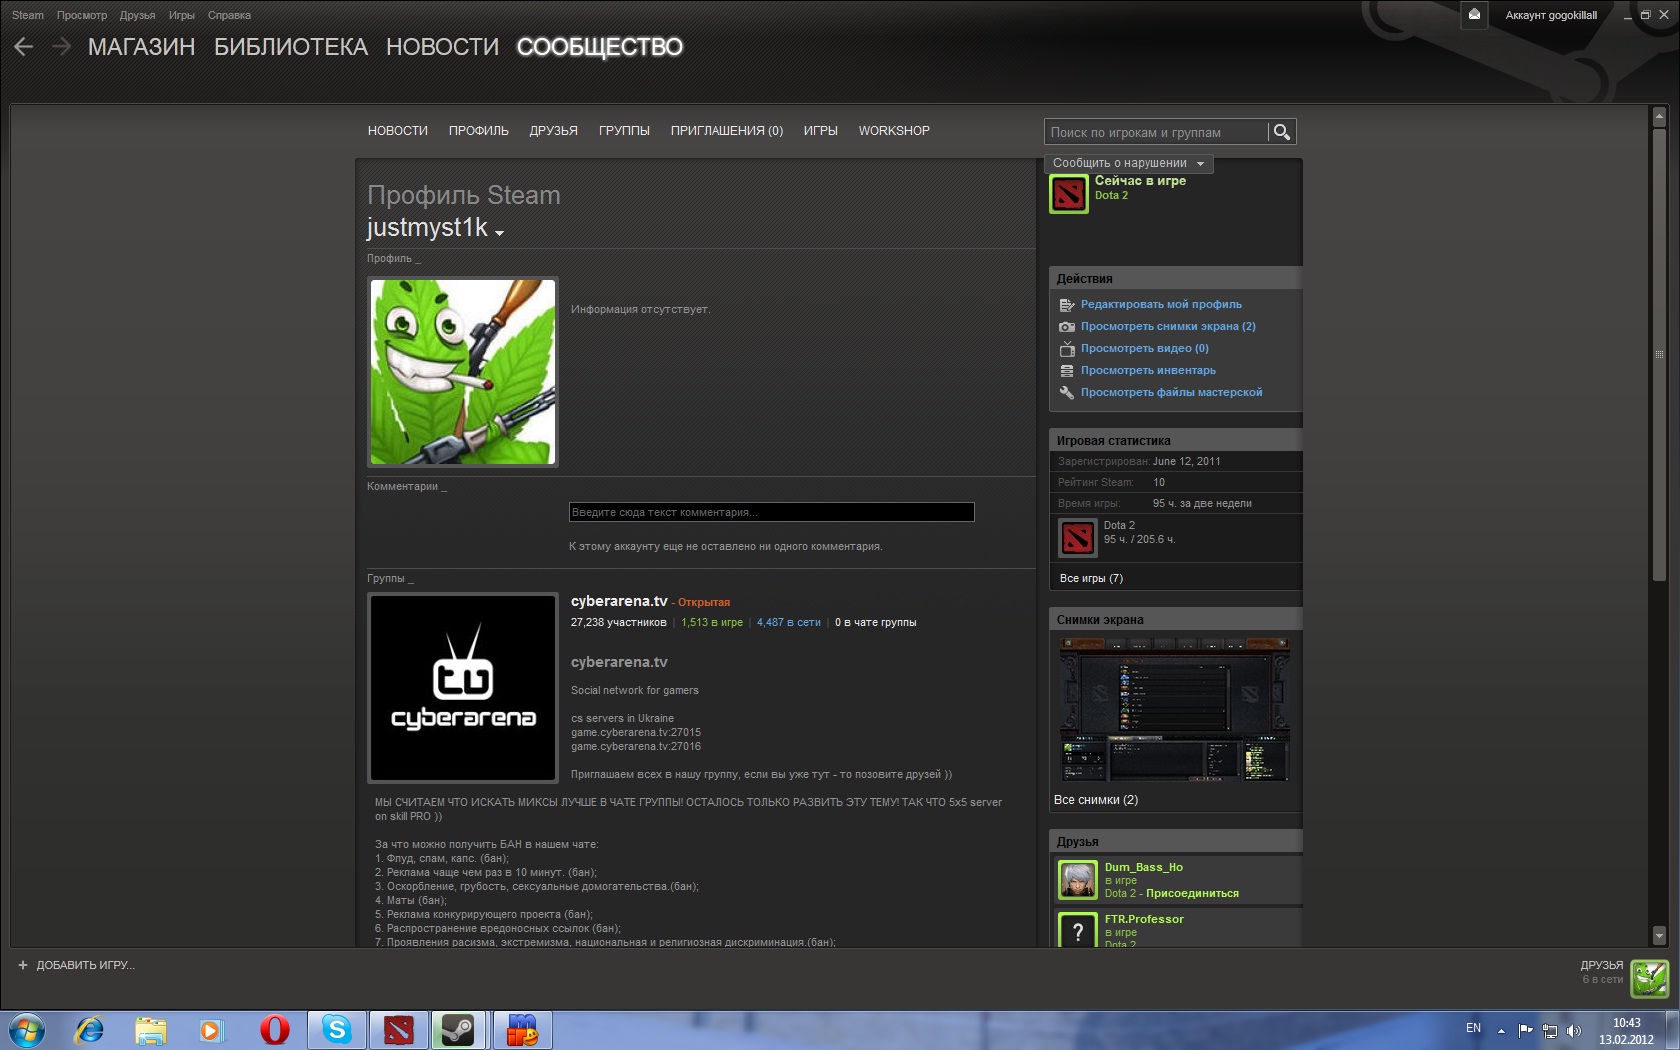Image resolution: width=1680 pixels, height=1050 pixels.
Task: Click the screenshots camera icon
Action: point(1067,327)
